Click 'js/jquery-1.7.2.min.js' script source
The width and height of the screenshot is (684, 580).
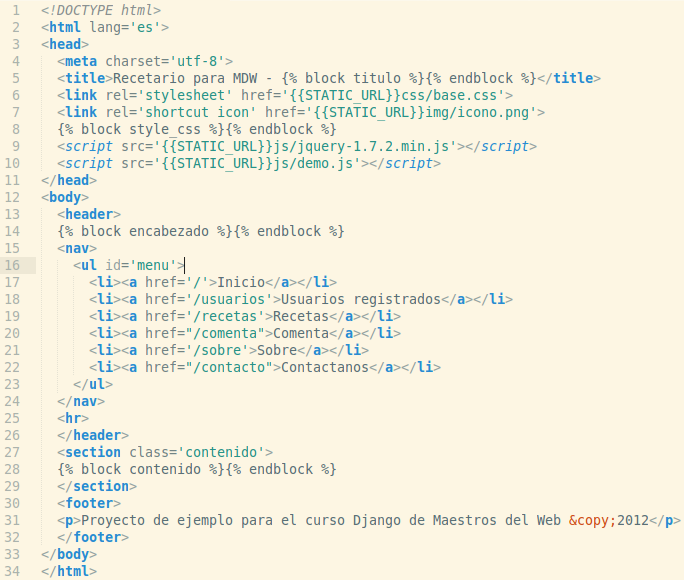(x=361, y=146)
